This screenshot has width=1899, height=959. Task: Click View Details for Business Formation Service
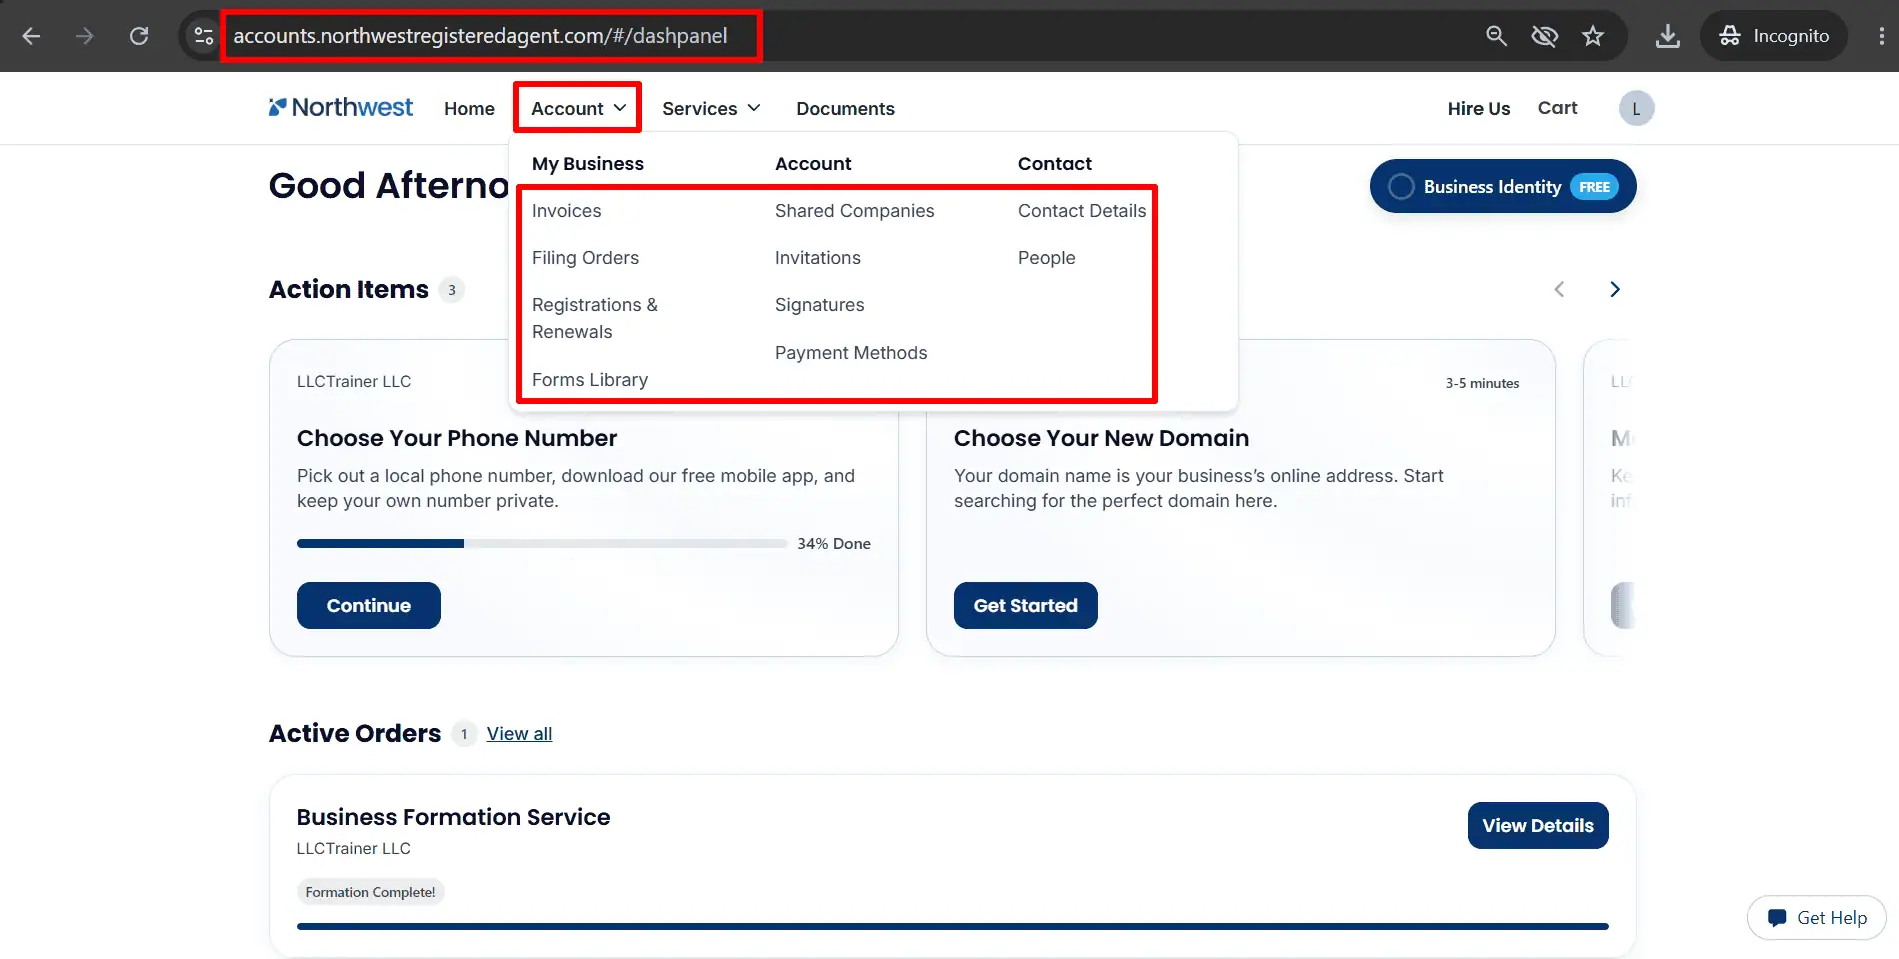(1537, 825)
